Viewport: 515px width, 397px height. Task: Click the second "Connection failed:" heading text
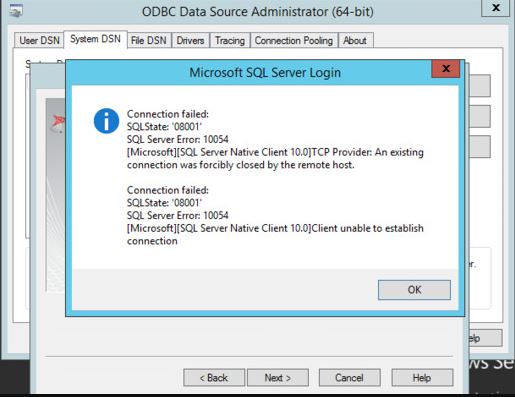[168, 190]
